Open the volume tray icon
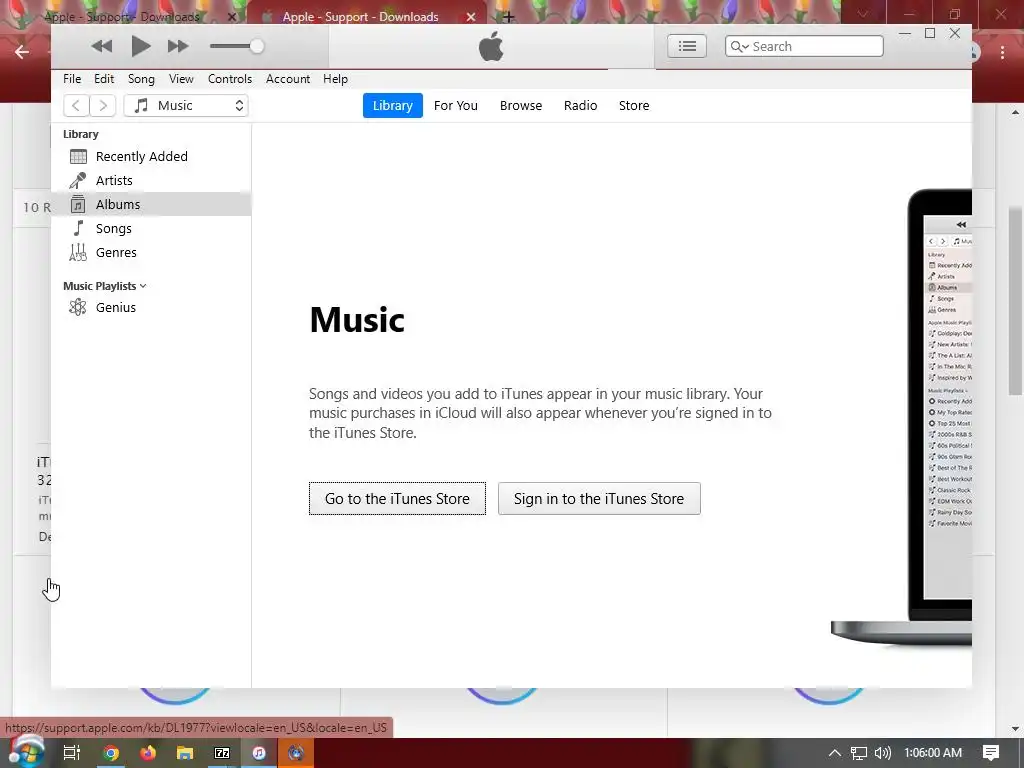Viewport: 1024px width, 768px height. point(882,753)
